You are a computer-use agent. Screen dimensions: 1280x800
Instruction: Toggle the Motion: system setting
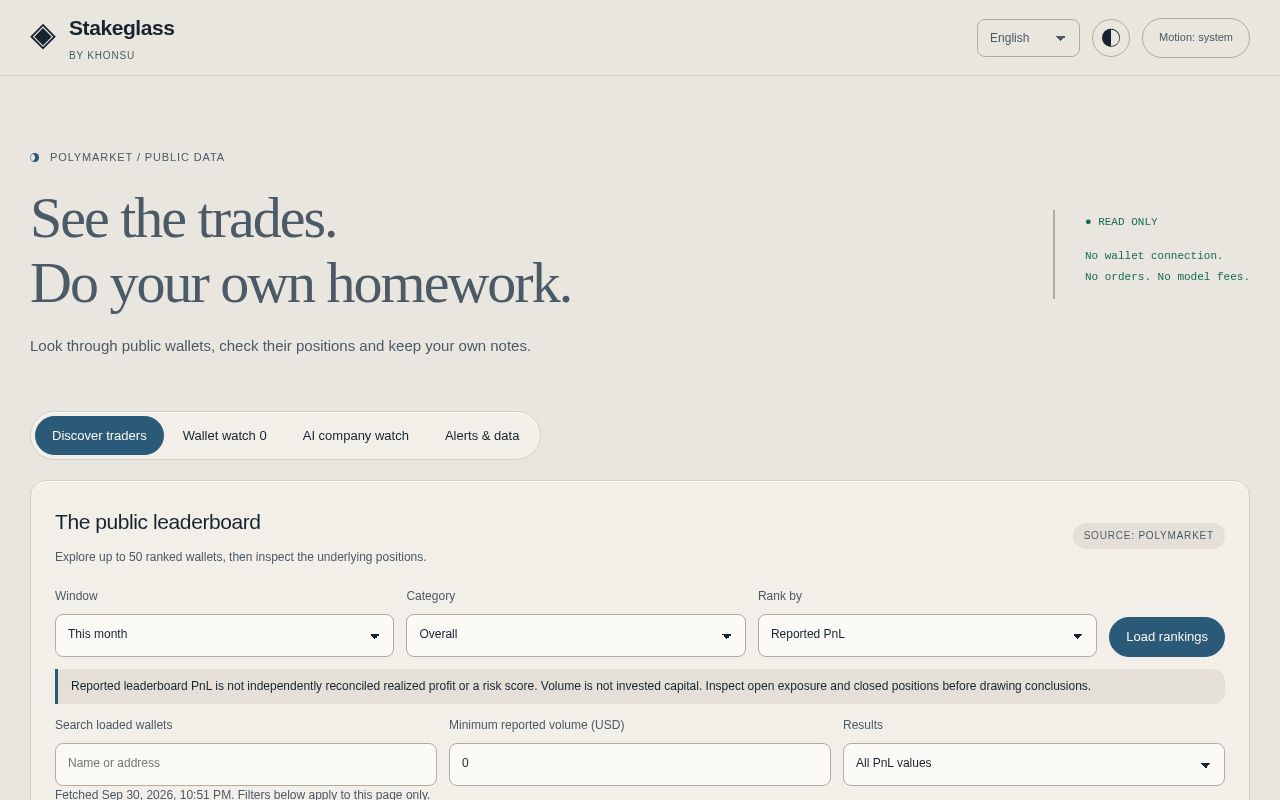point(1196,38)
